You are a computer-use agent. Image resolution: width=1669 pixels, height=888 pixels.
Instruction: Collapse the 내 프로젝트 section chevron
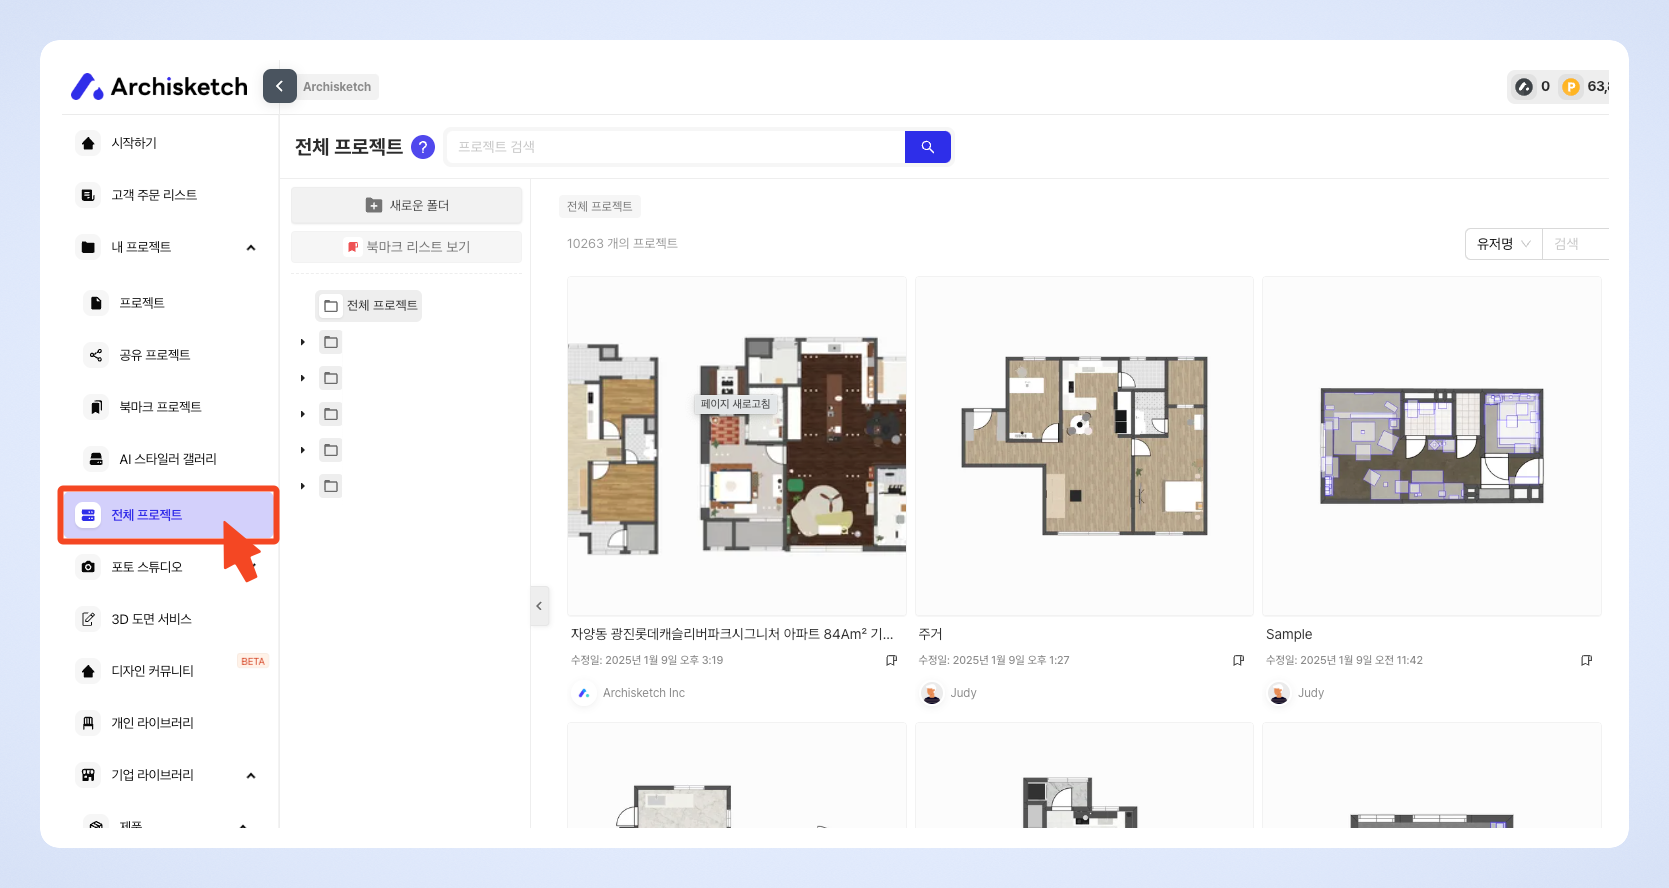[251, 247]
